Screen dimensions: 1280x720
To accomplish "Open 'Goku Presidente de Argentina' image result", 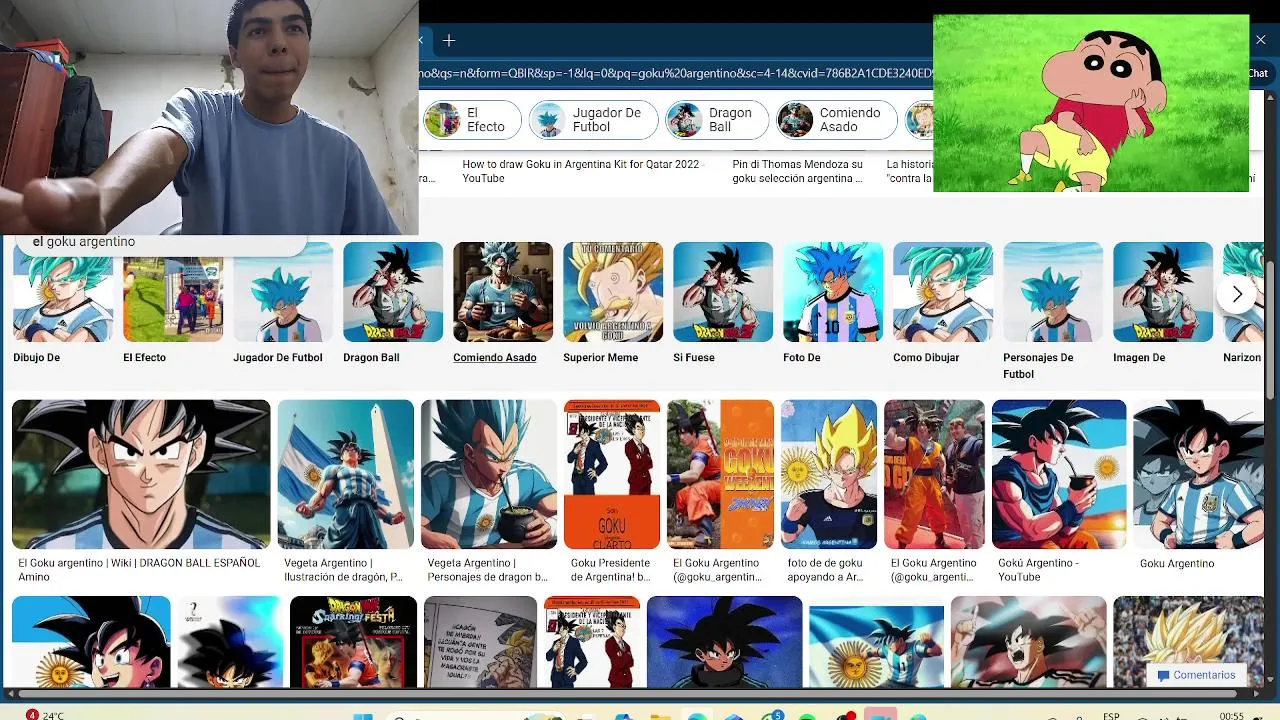I will tap(612, 474).
